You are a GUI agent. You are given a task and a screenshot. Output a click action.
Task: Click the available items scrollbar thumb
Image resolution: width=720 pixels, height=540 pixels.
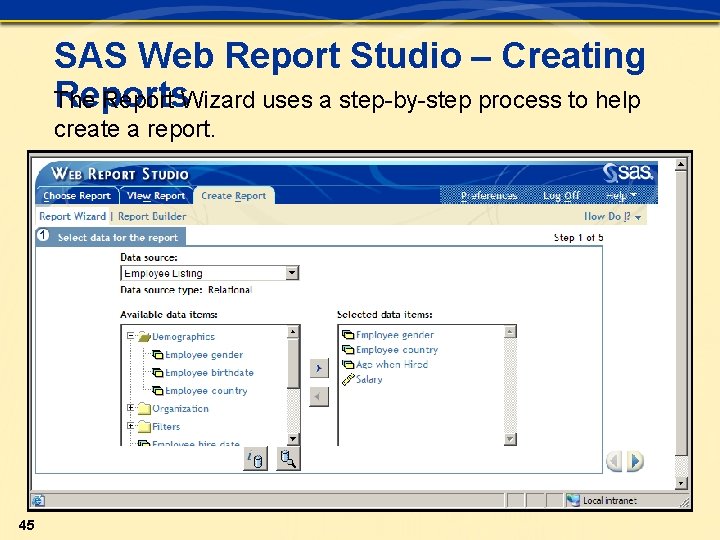[293, 364]
